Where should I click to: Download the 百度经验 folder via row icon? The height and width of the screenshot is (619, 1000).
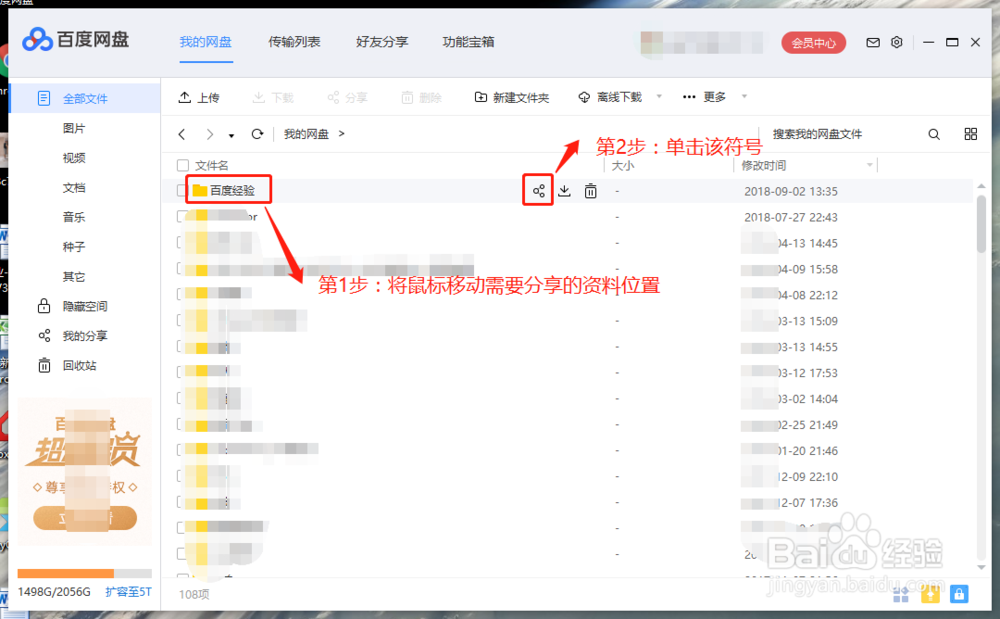pos(564,191)
